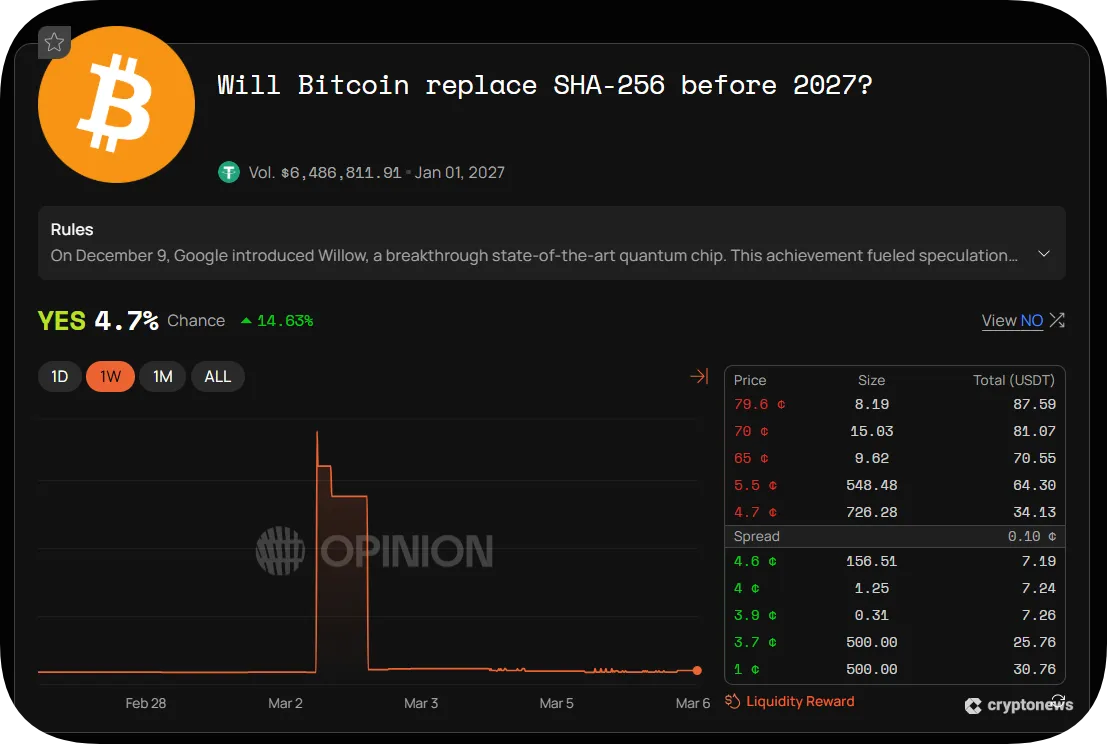This screenshot has height=744, width=1107.
Task: Click the 4.7 ¢ ask price
Action: click(755, 512)
